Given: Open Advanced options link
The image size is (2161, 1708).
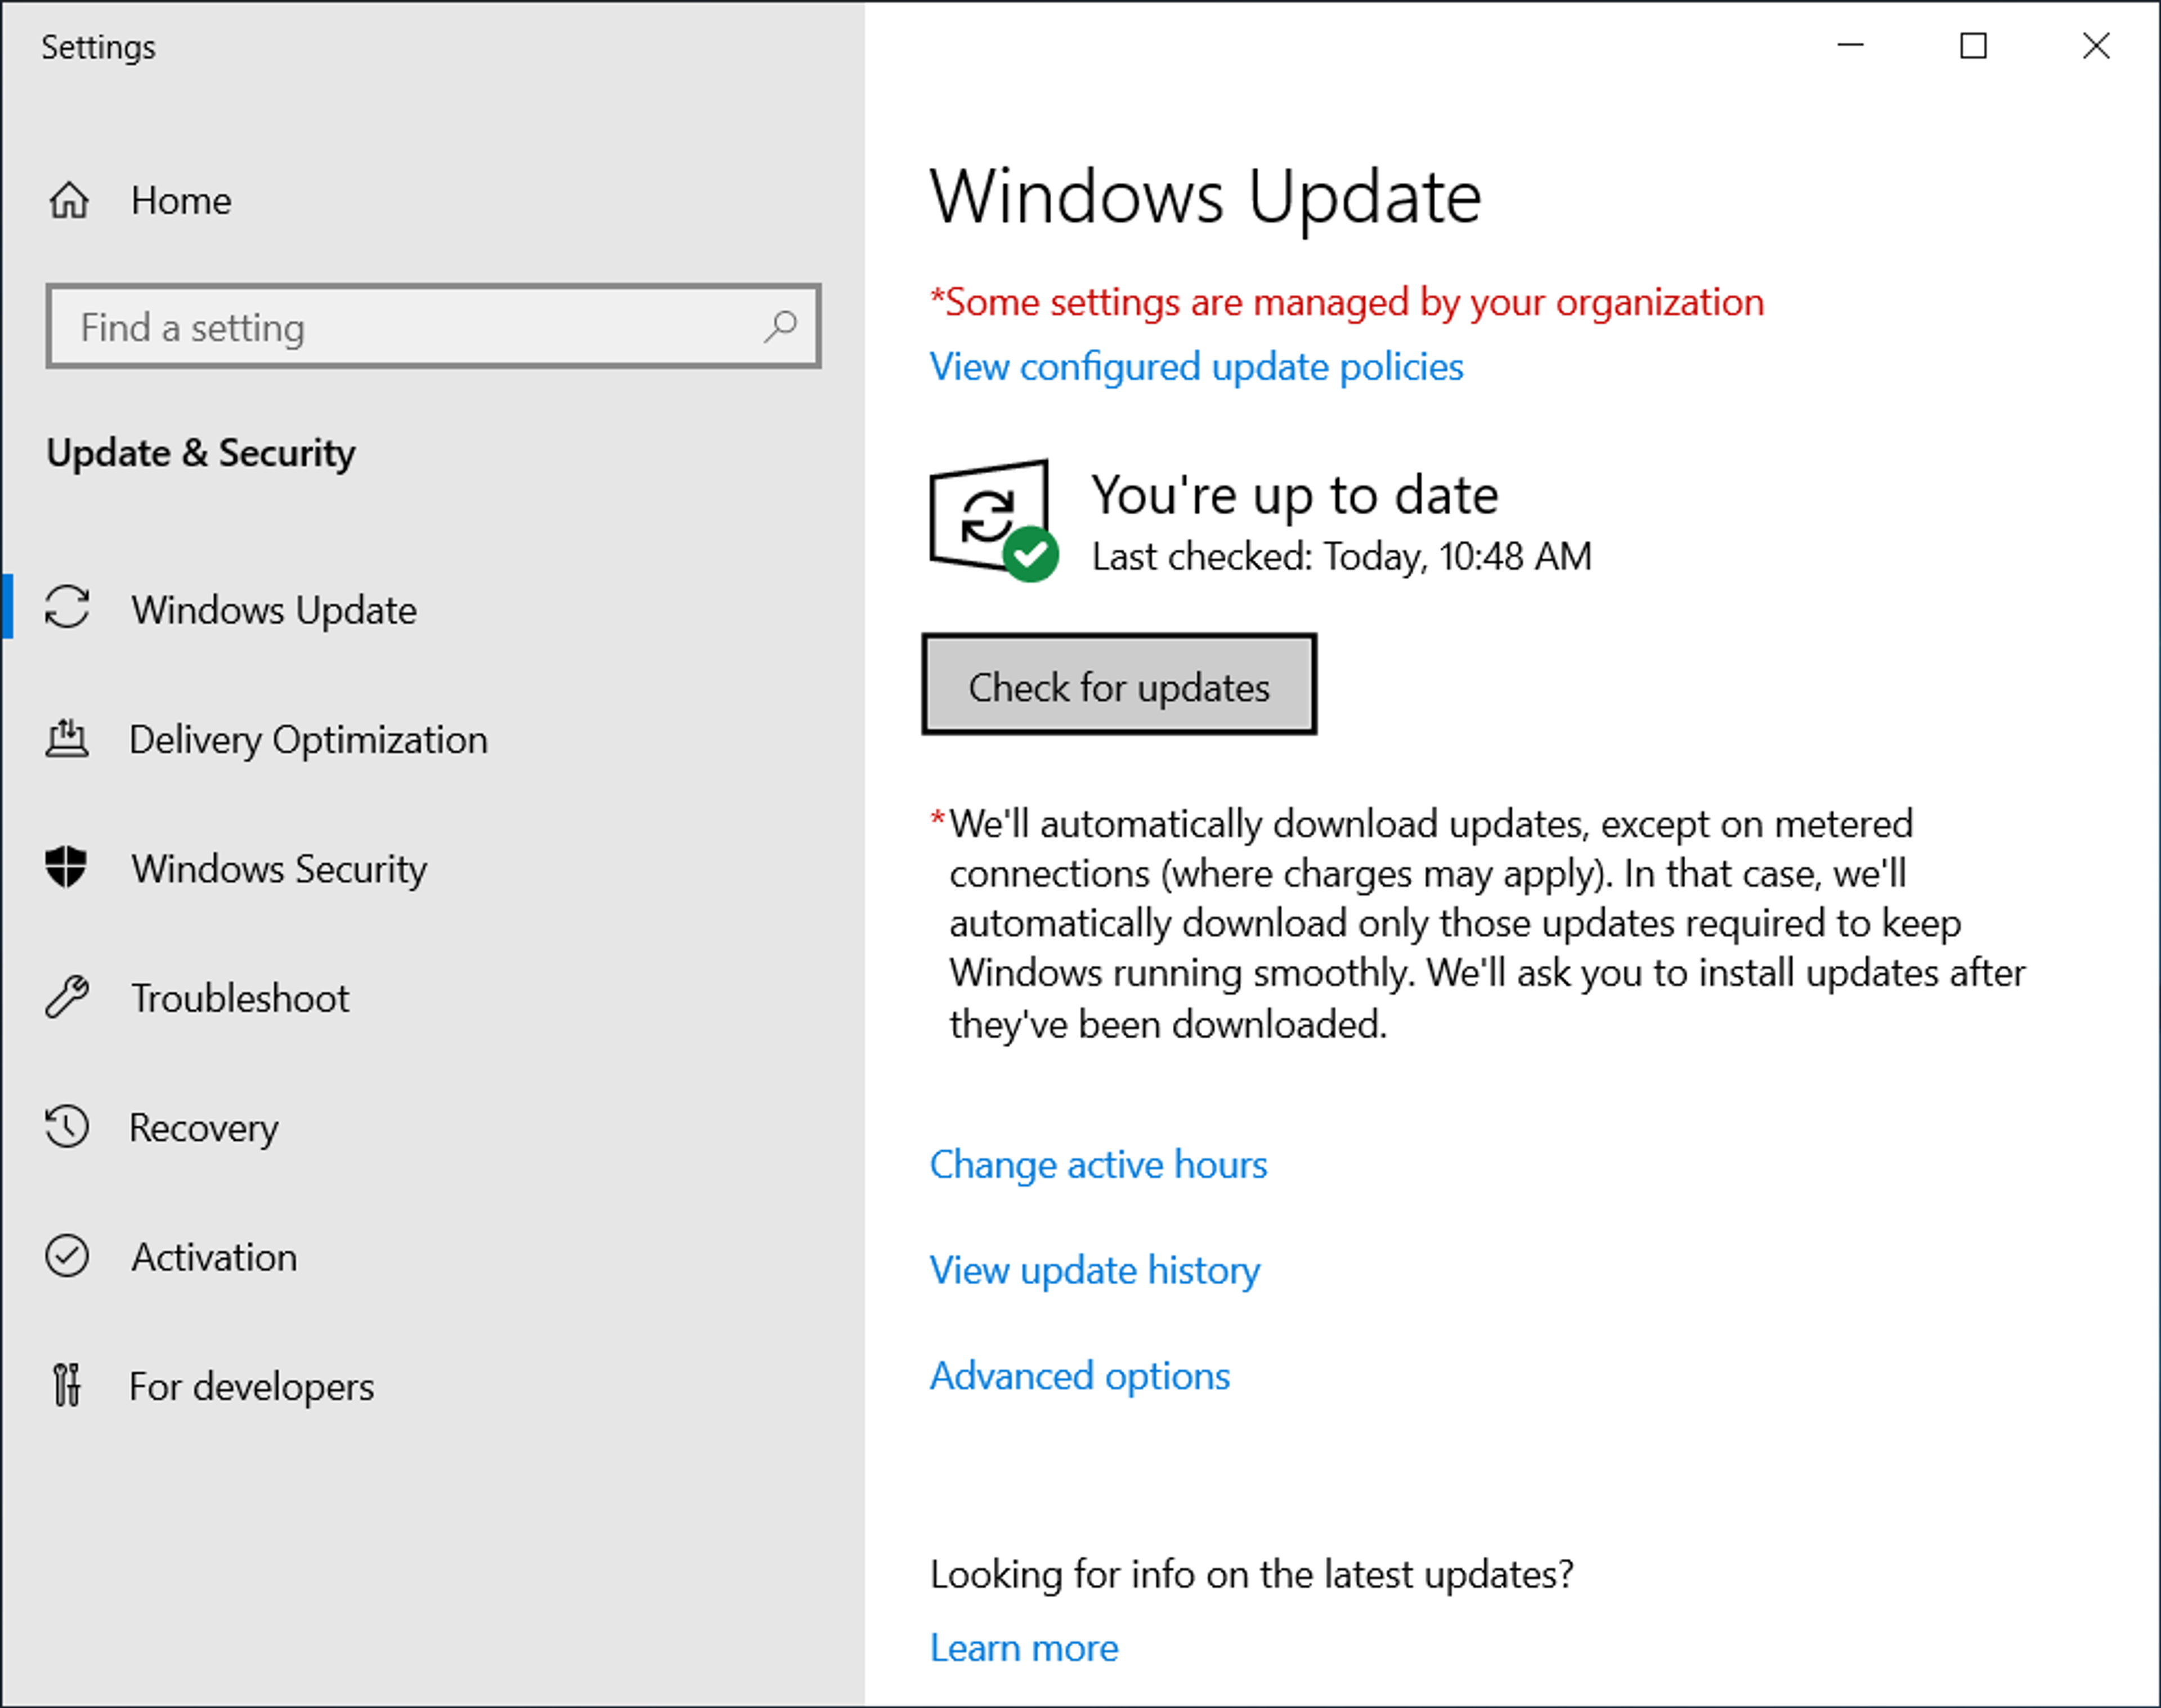Looking at the screenshot, I should pos(1080,1376).
